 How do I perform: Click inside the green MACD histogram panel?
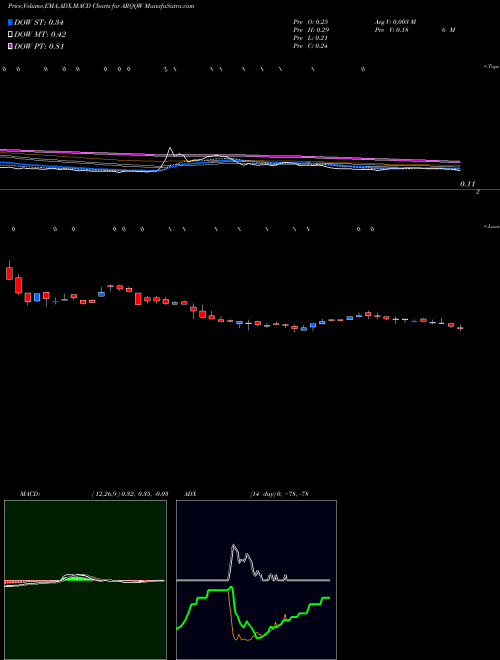click(x=85, y=580)
